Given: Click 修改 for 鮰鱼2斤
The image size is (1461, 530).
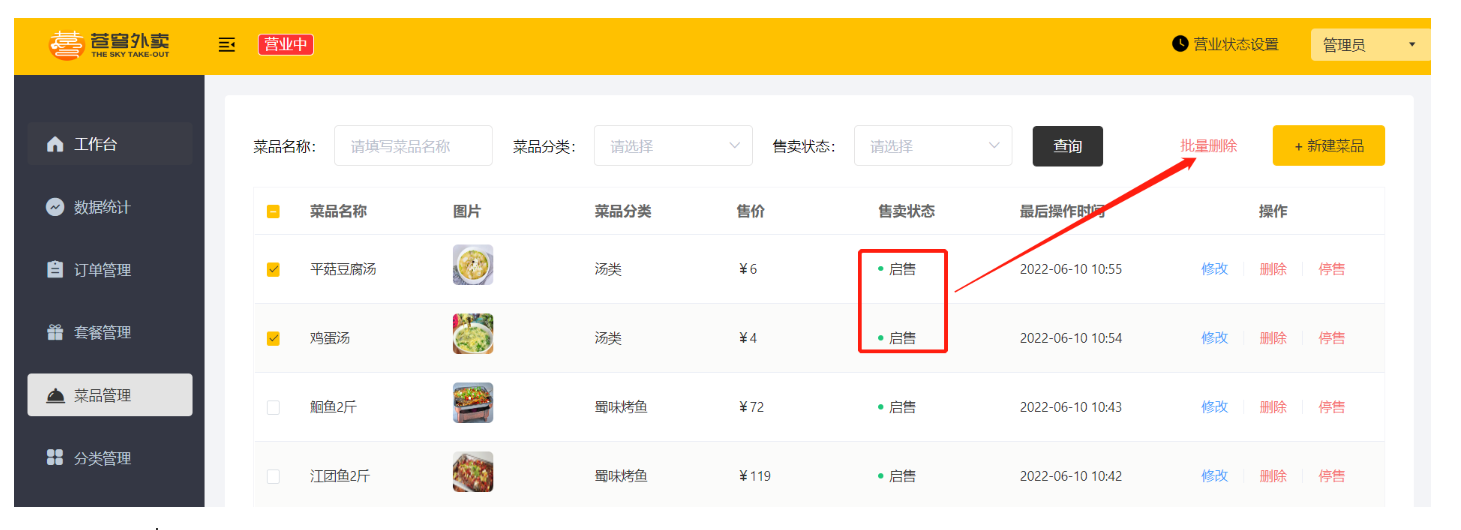Looking at the screenshot, I should pyautogui.click(x=1214, y=407).
